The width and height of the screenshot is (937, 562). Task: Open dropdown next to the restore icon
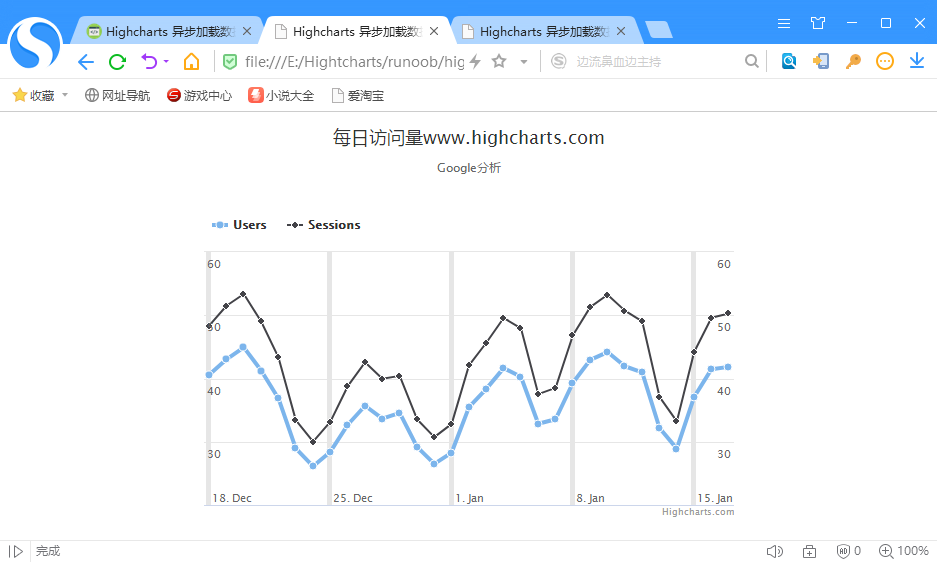click(x=166, y=62)
